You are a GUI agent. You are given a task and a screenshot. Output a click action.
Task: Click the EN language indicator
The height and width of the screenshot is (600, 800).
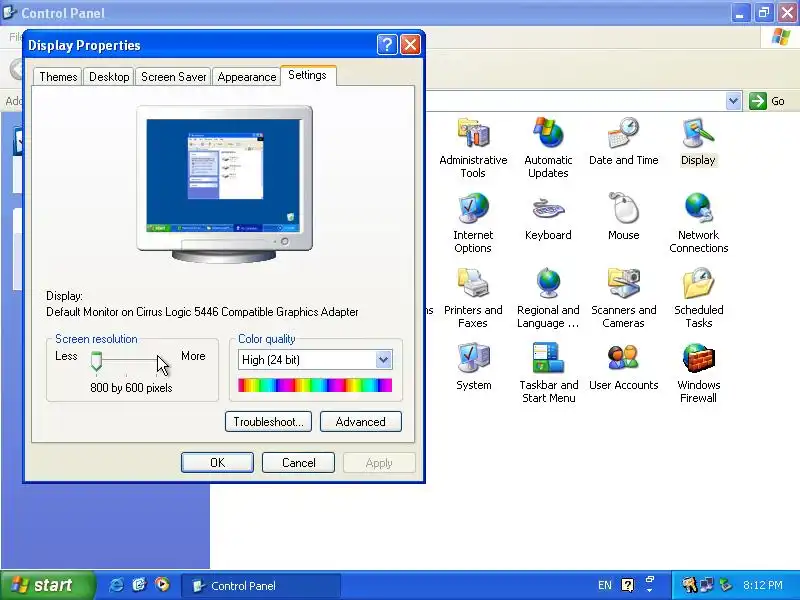click(x=605, y=585)
